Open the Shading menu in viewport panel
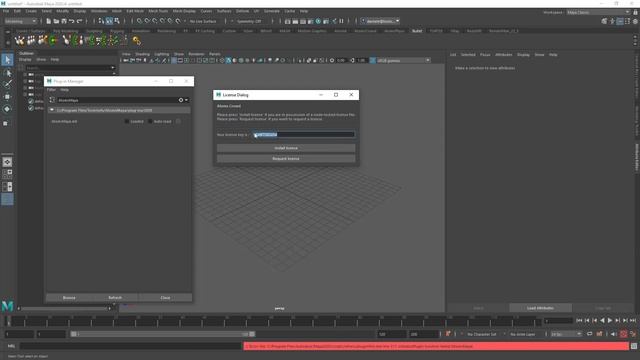The width and height of the screenshot is (640, 360). 142,54
